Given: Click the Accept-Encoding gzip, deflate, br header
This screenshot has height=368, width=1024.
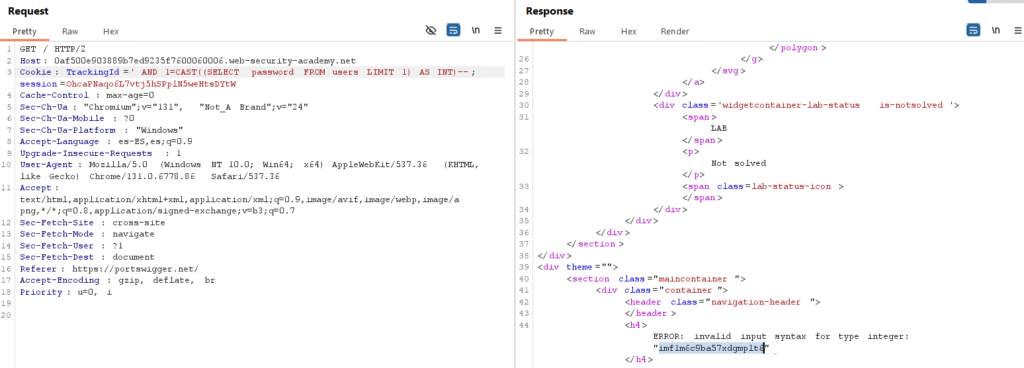Looking at the screenshot, I should (x=117, y=281).
